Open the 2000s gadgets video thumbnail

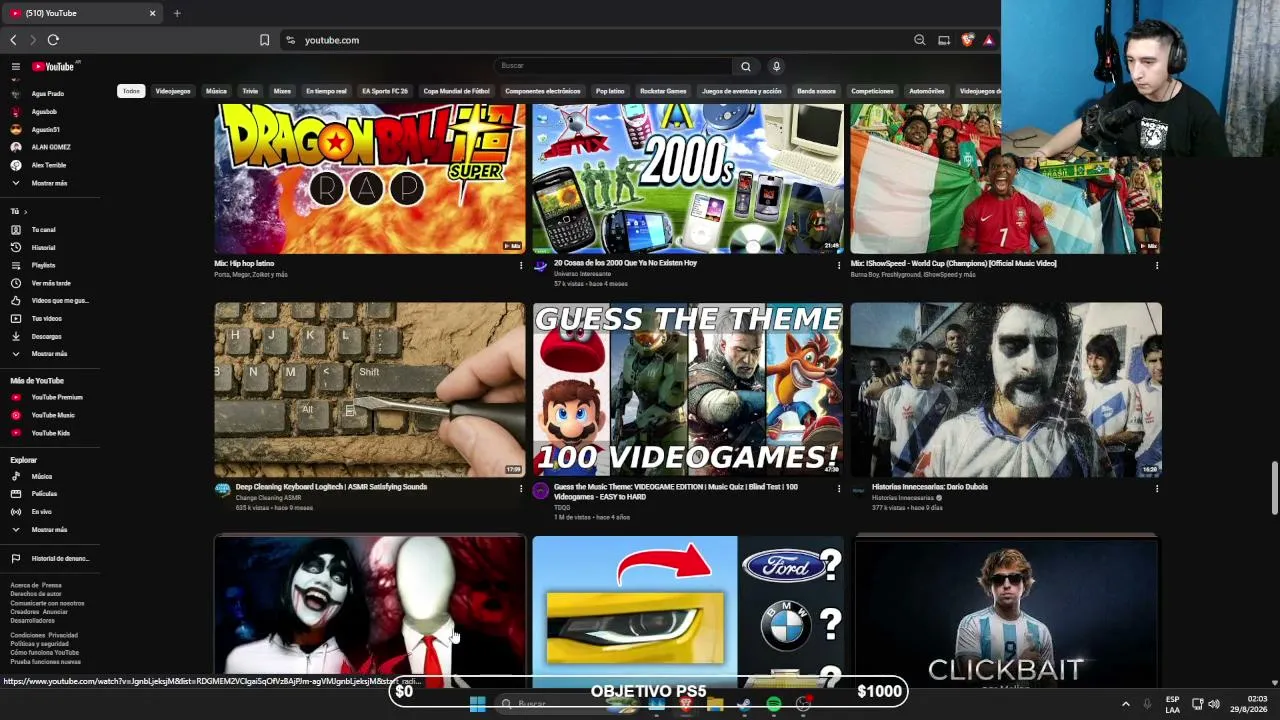tap(688, 179)
